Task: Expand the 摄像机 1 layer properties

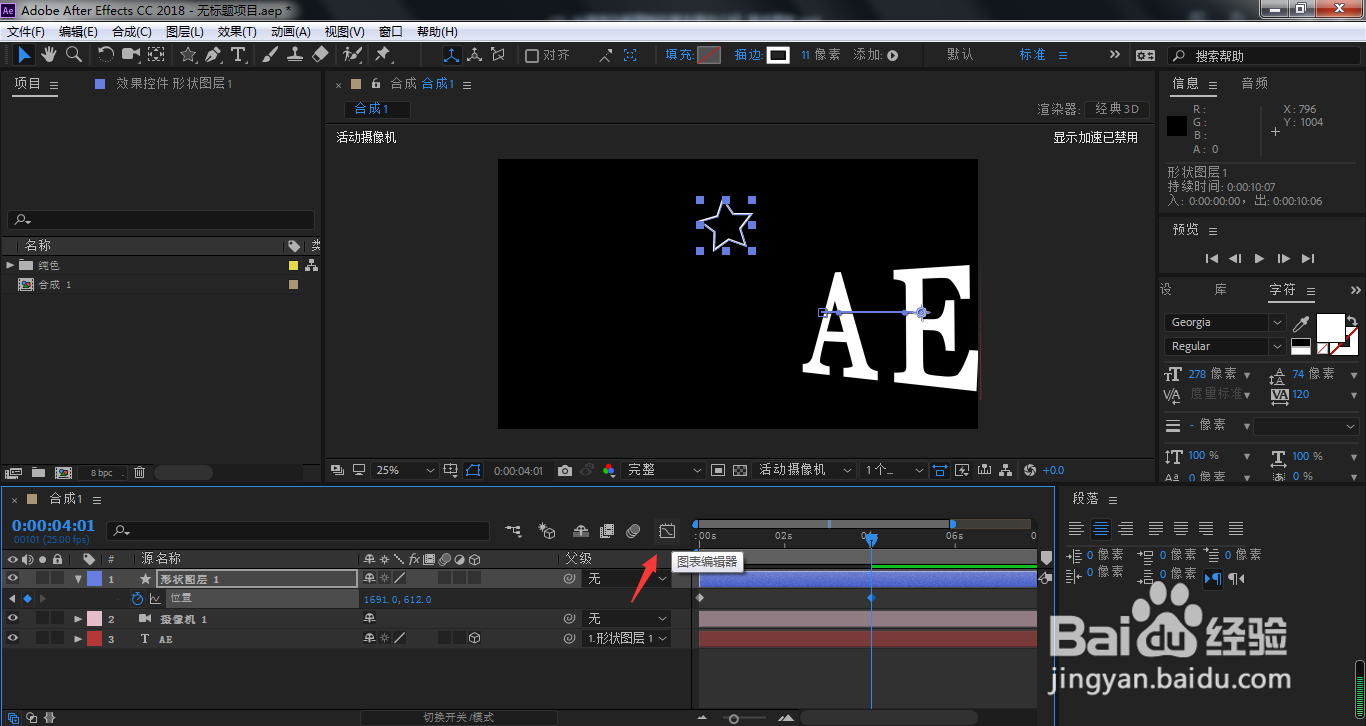Action: (78, 619)
